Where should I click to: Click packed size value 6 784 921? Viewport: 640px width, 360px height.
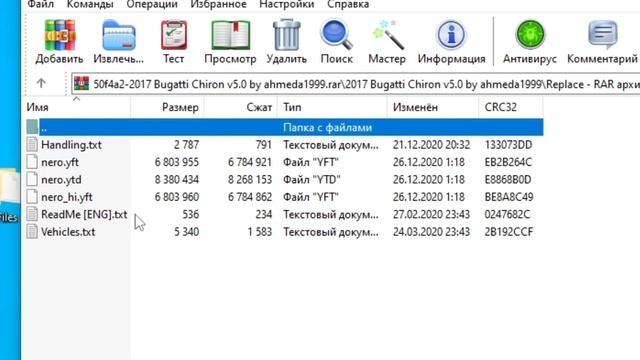pos(250,162)
